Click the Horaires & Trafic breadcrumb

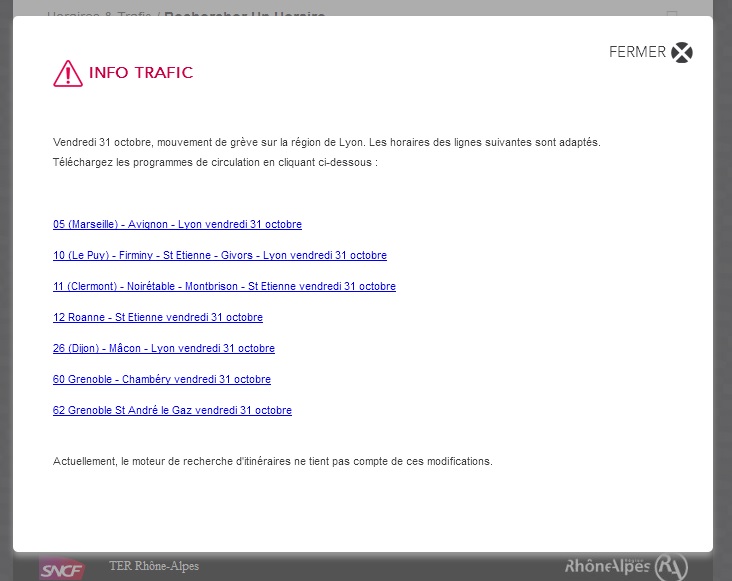[100, 12]
